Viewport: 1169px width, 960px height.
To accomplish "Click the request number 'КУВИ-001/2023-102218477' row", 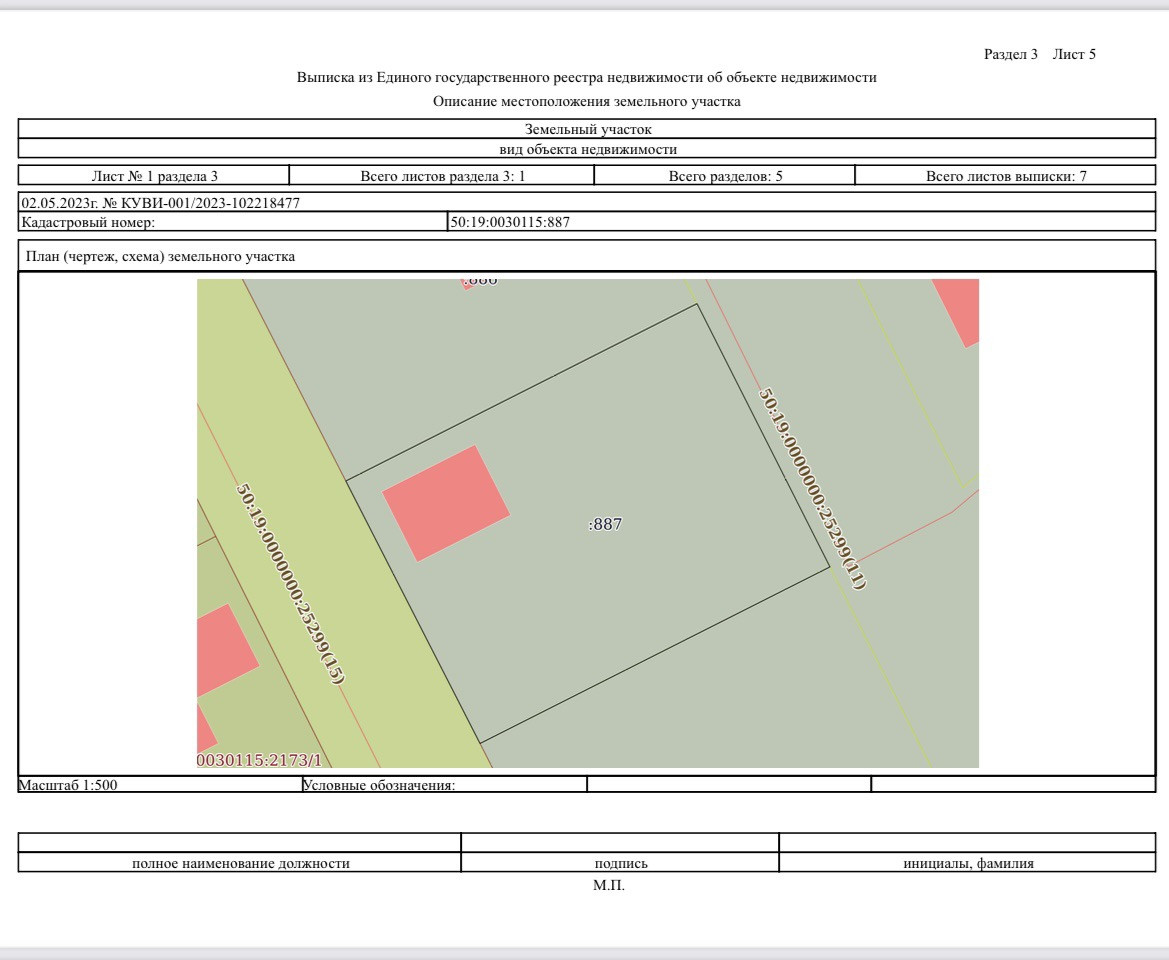I will [587, 203].
